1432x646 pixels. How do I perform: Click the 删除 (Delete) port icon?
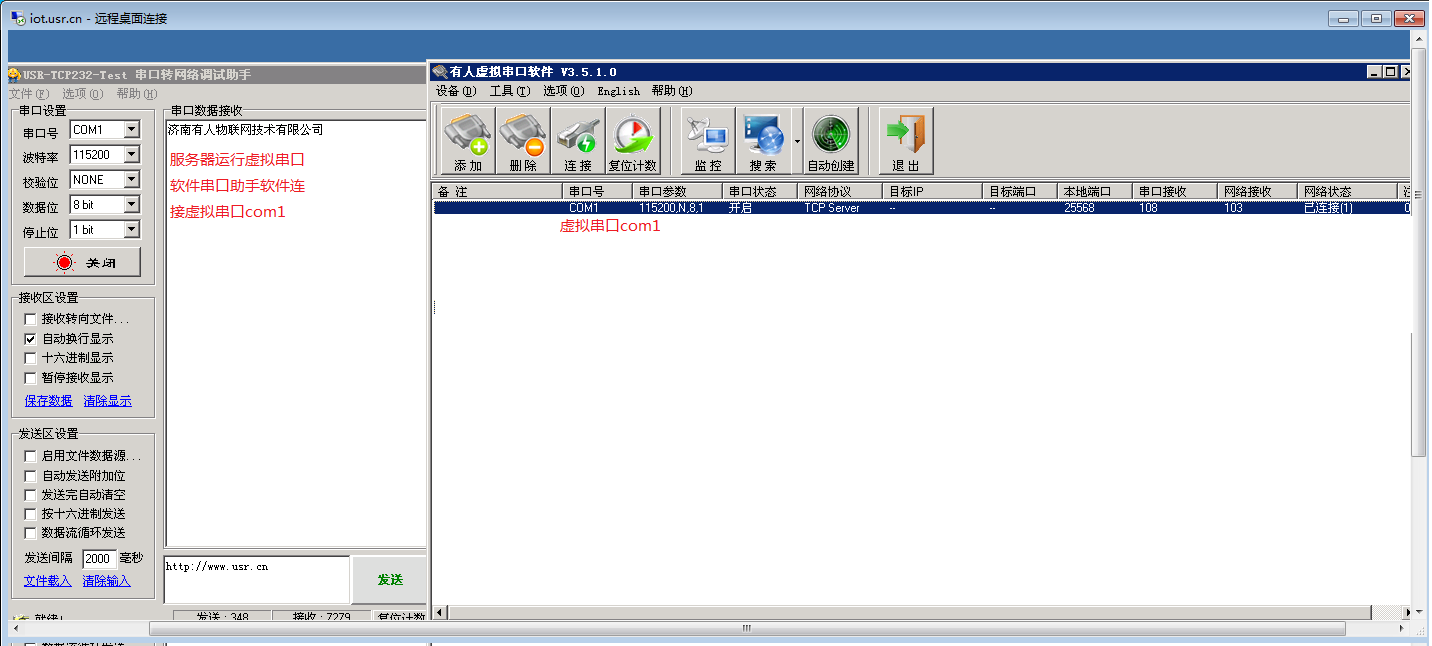(522, 141)
